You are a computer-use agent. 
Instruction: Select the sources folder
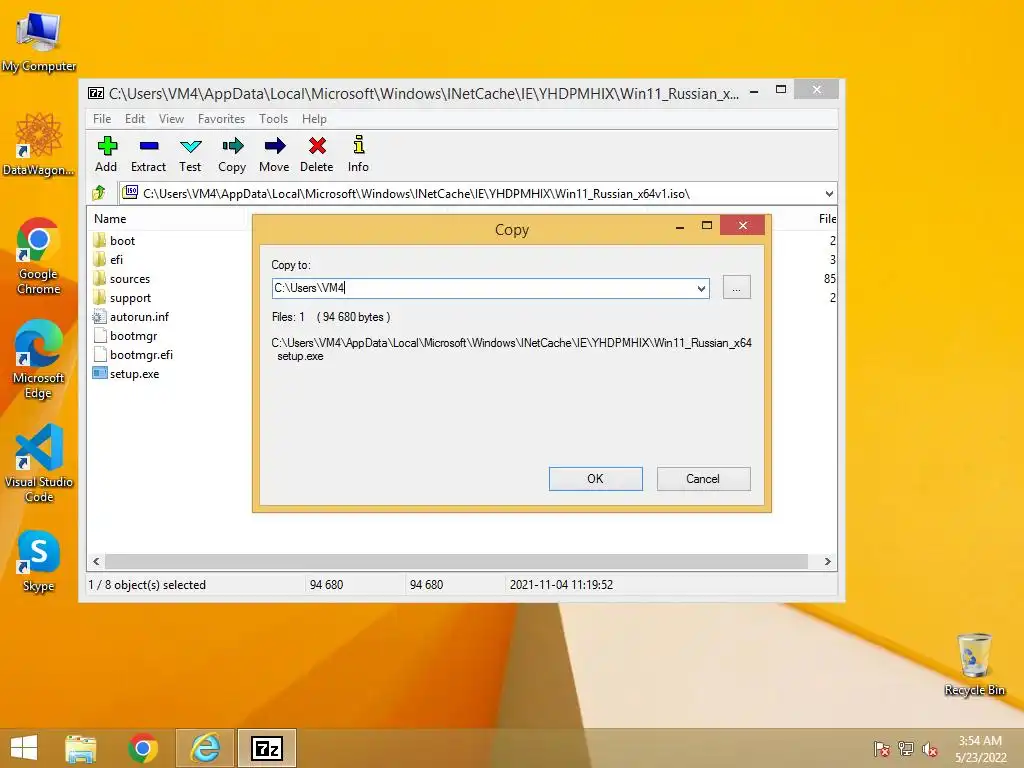pyautogui.click(x=121, y=279)
